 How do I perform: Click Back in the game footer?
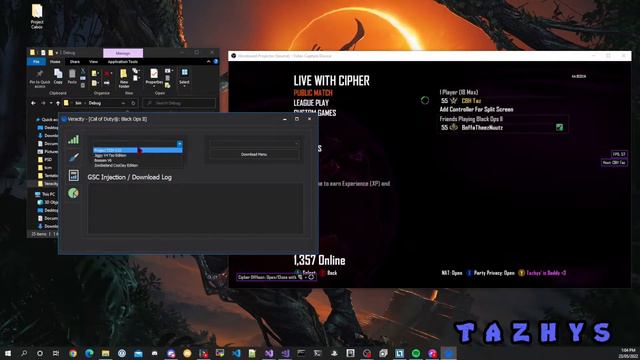329,273
